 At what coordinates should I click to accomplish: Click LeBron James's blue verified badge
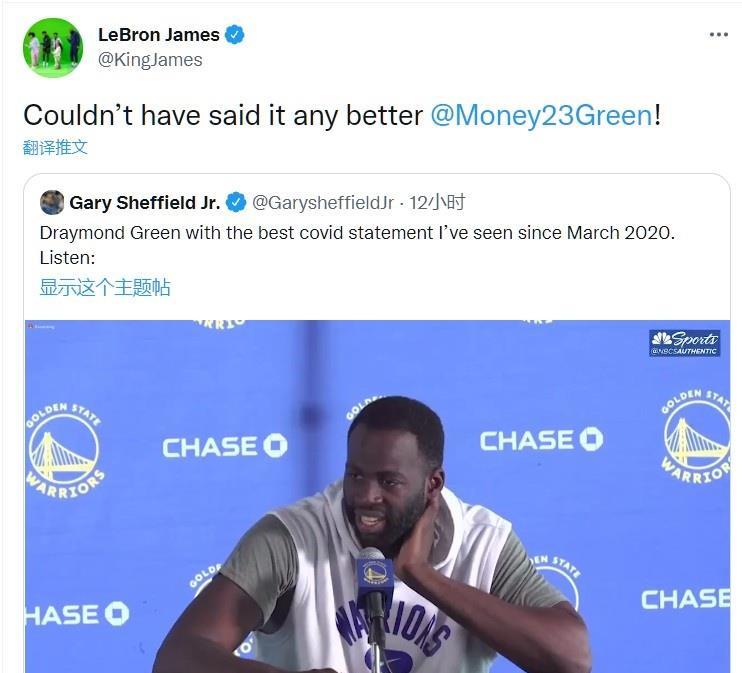tap(235, 35)
